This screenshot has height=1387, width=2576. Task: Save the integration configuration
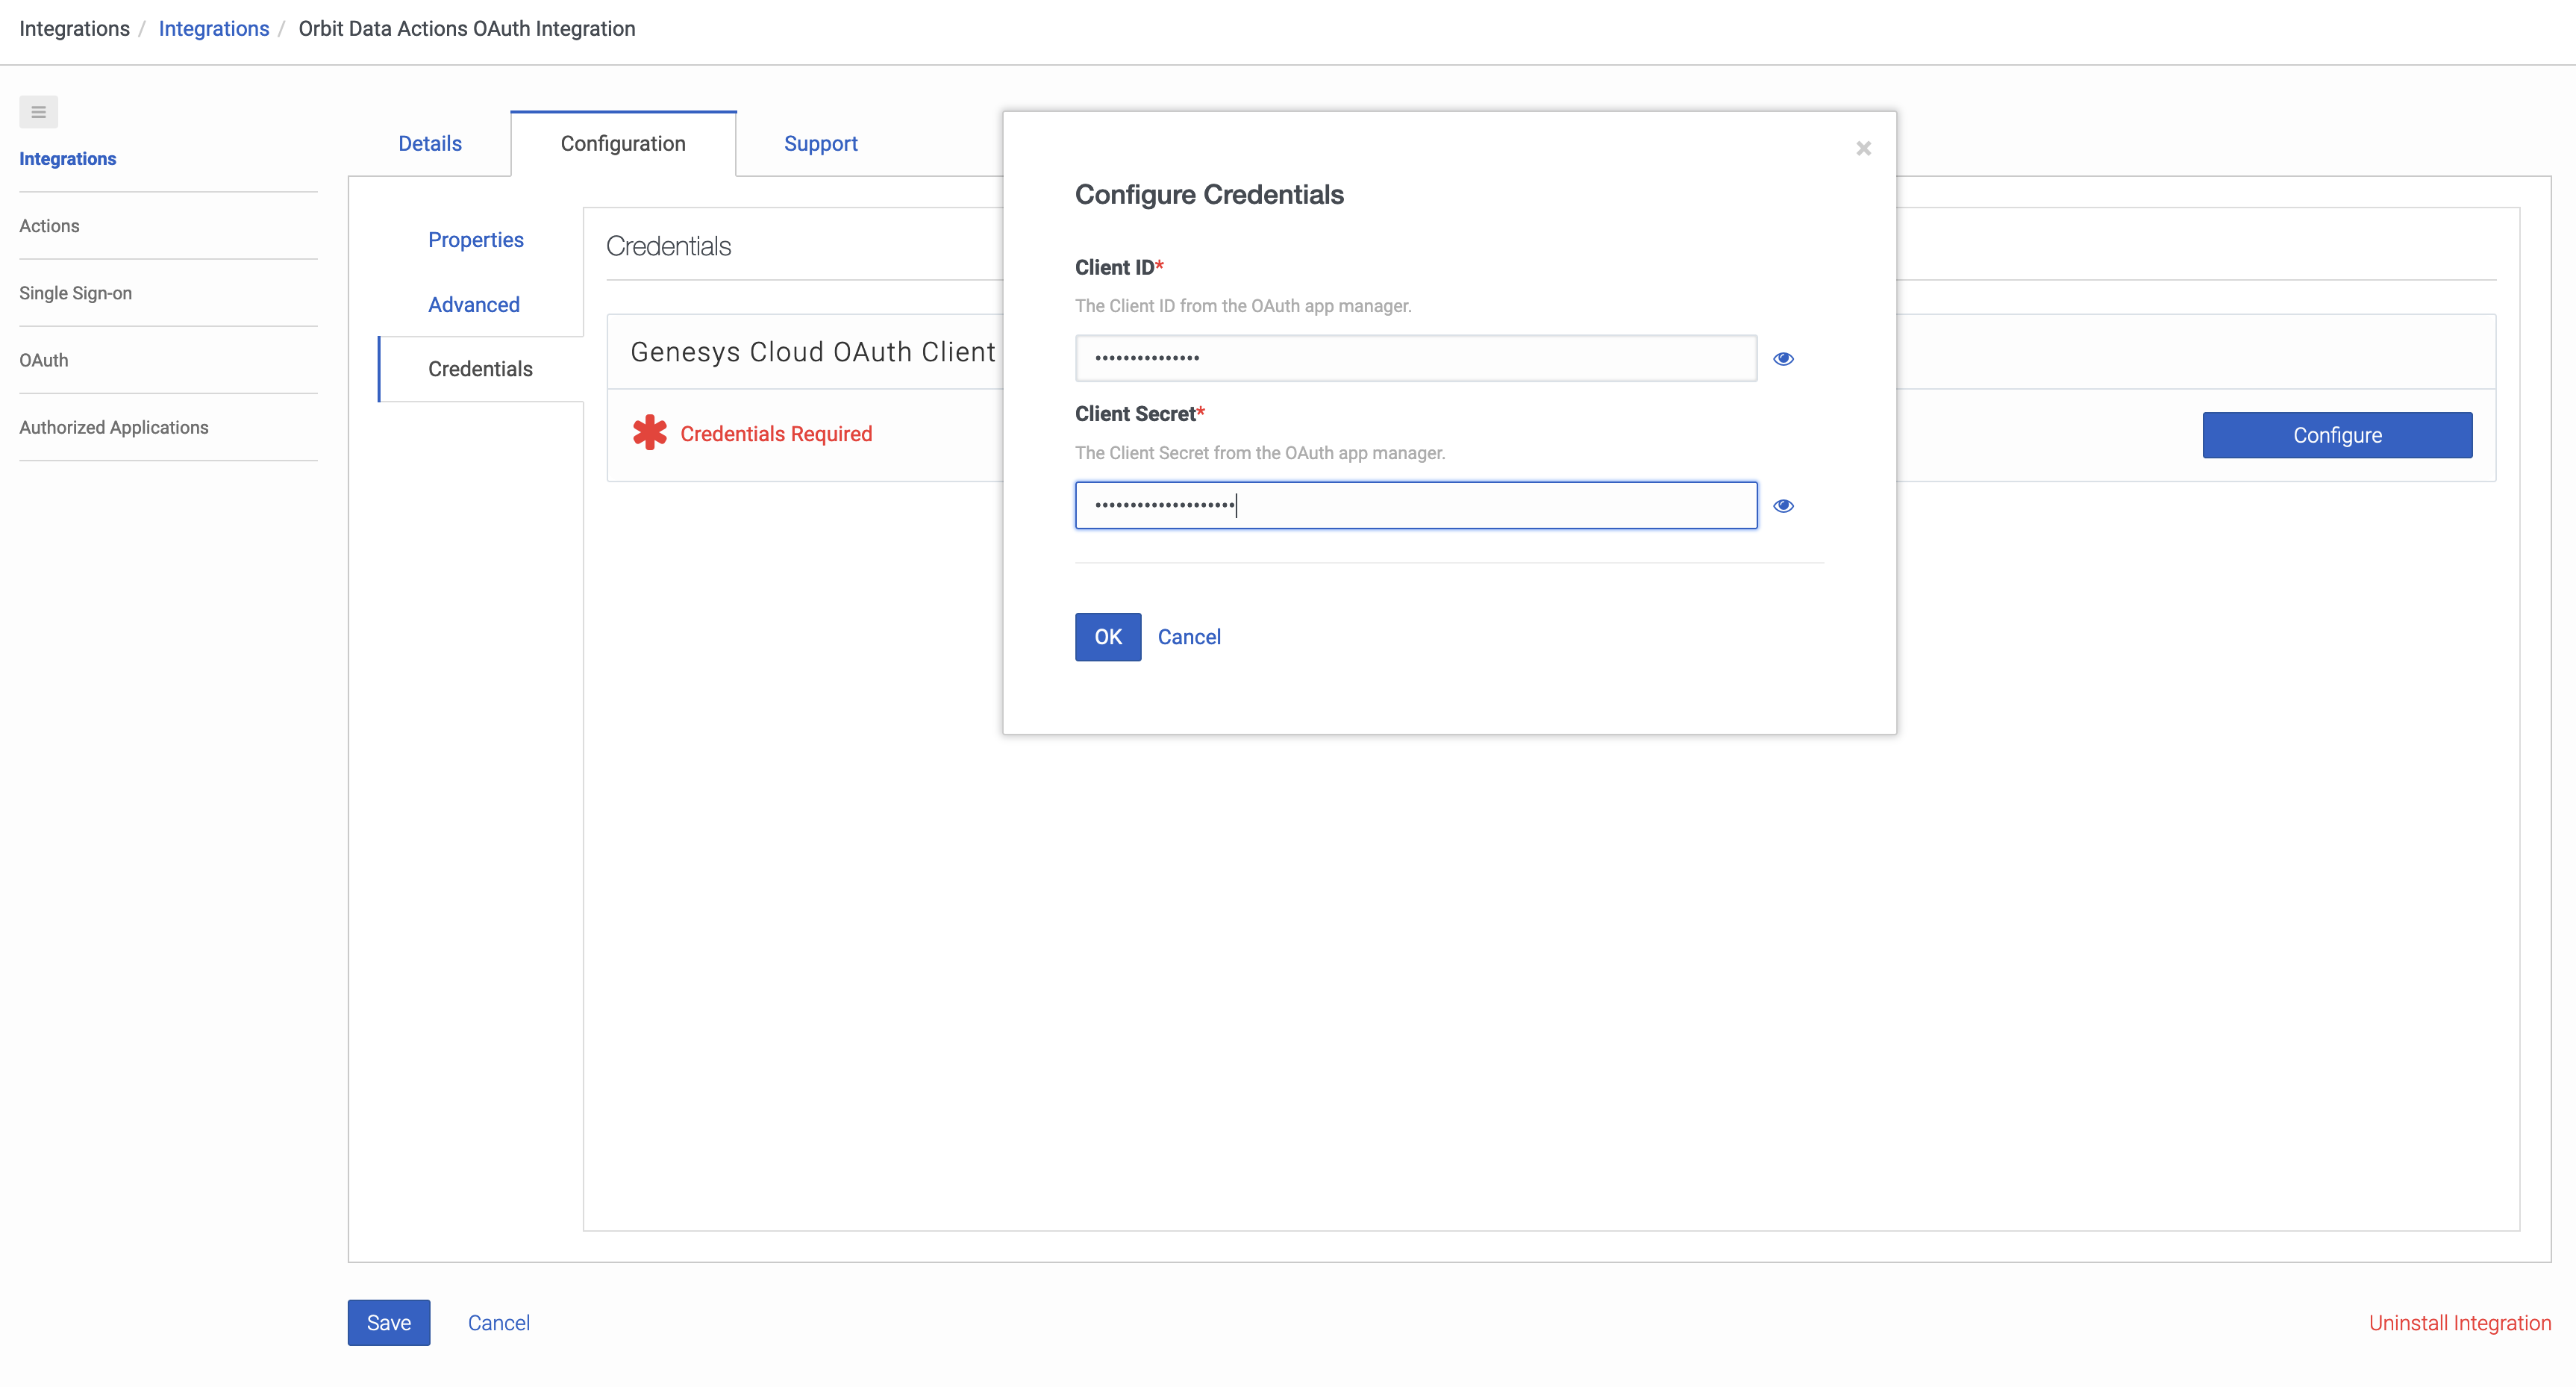[388, 1322]
